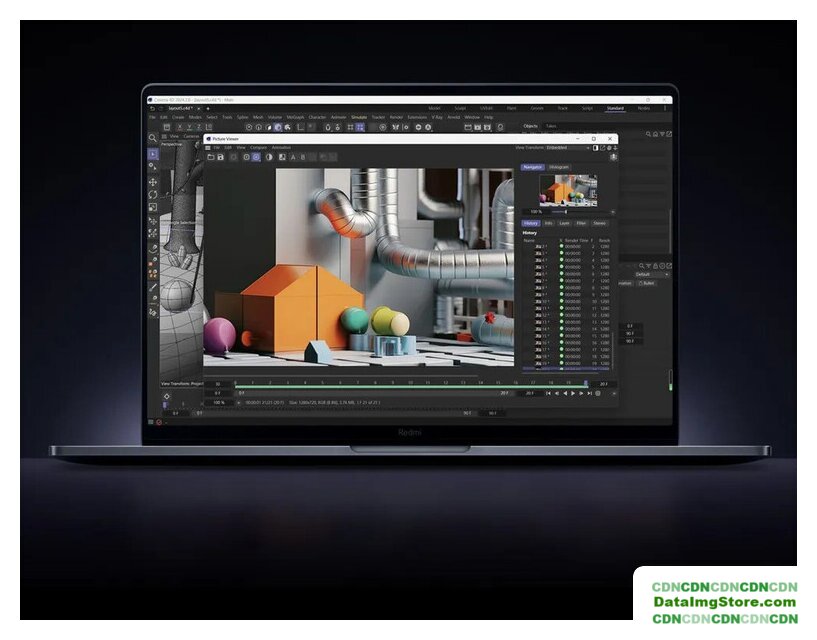Select the Scale tool in left toolbar
Viewport: 817px width, 640px height.
(153, 208)
